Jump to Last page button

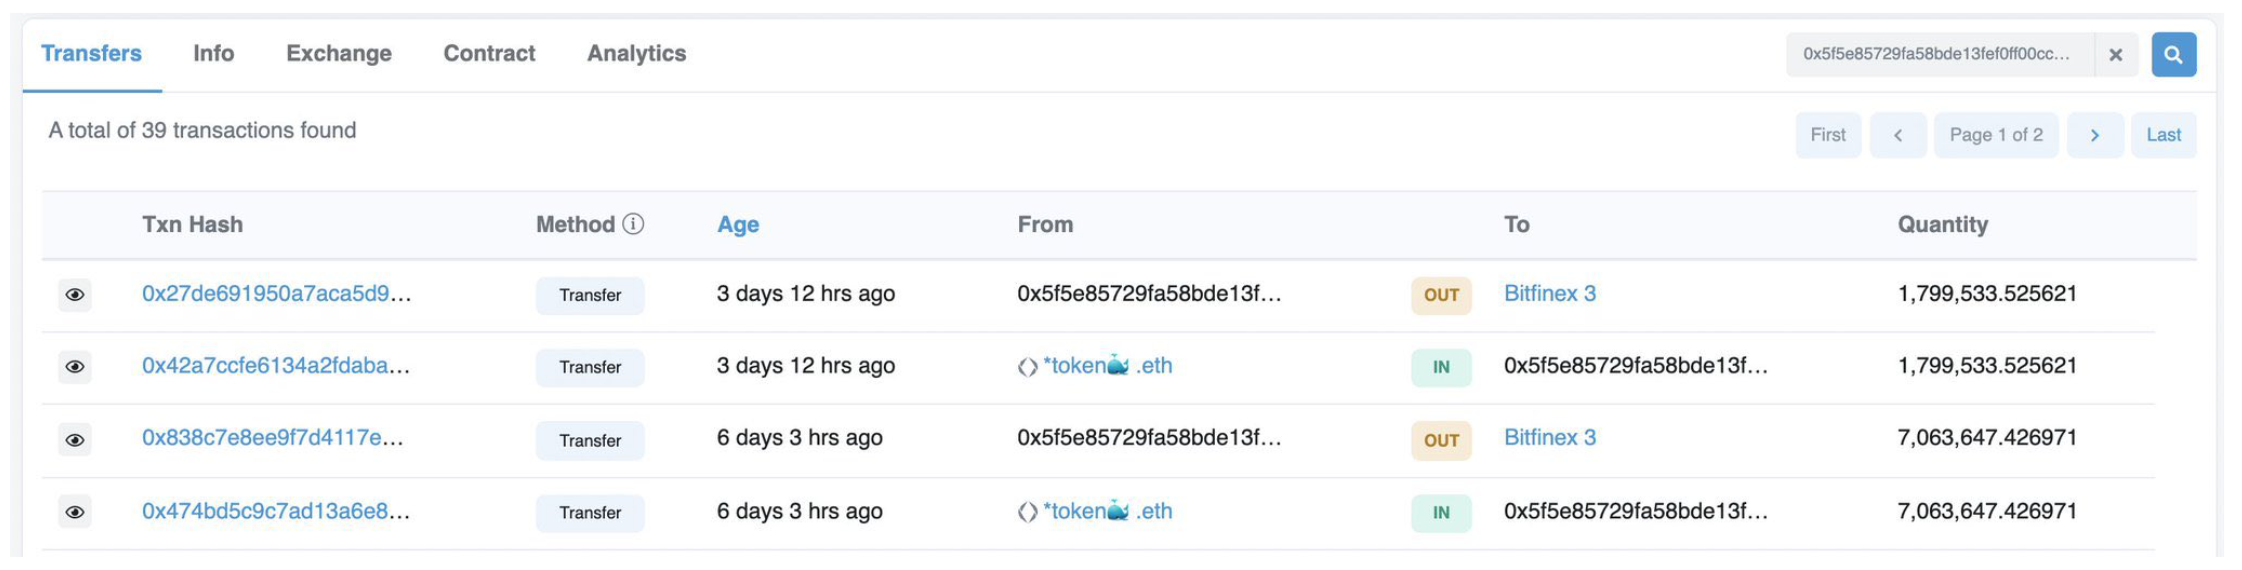[x=2164, y=135]
